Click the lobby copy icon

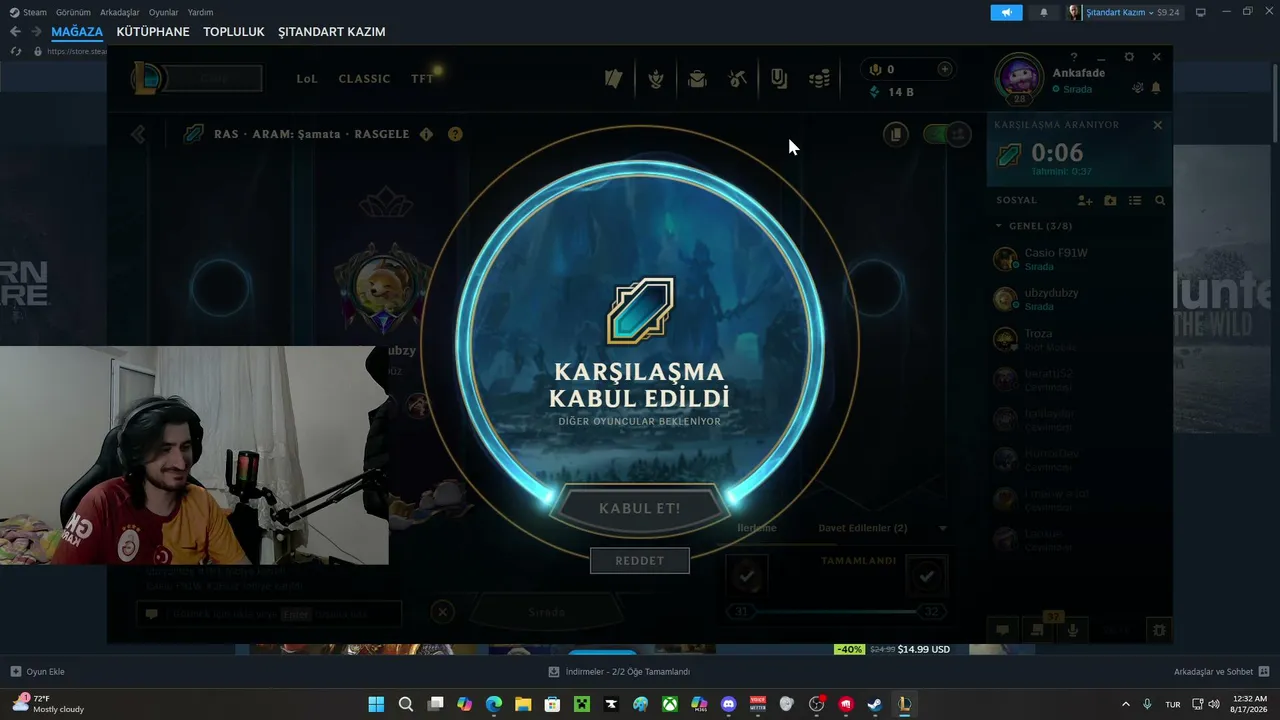(896, 134)
